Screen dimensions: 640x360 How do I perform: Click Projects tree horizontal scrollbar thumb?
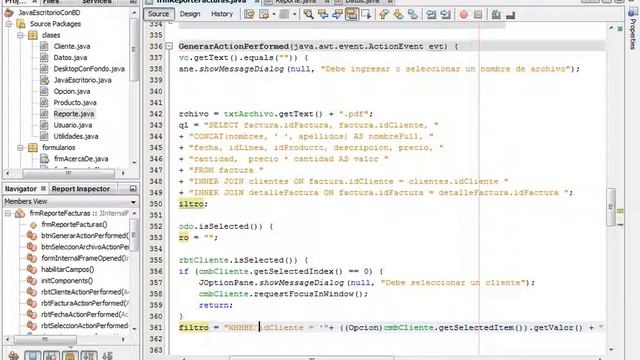click(x=69, y=173)
